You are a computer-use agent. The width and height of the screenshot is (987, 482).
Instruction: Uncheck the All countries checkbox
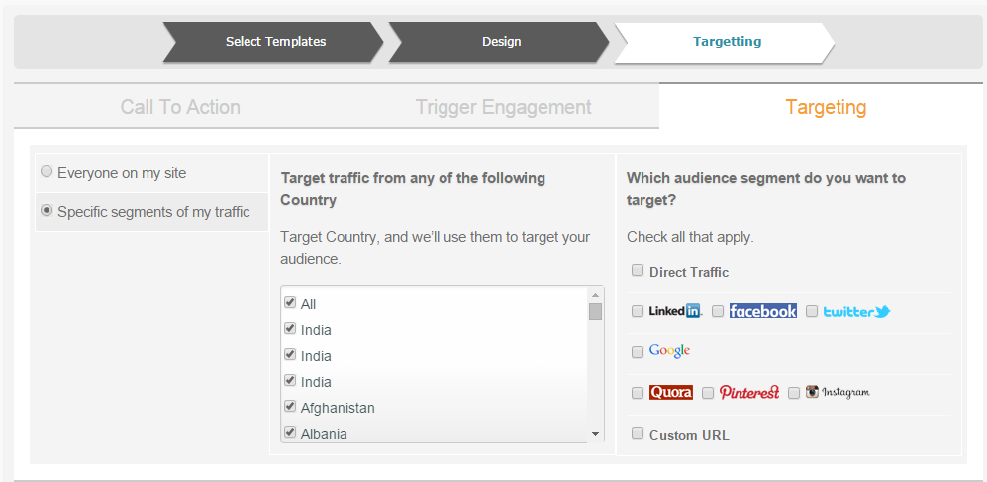[290, 303]
